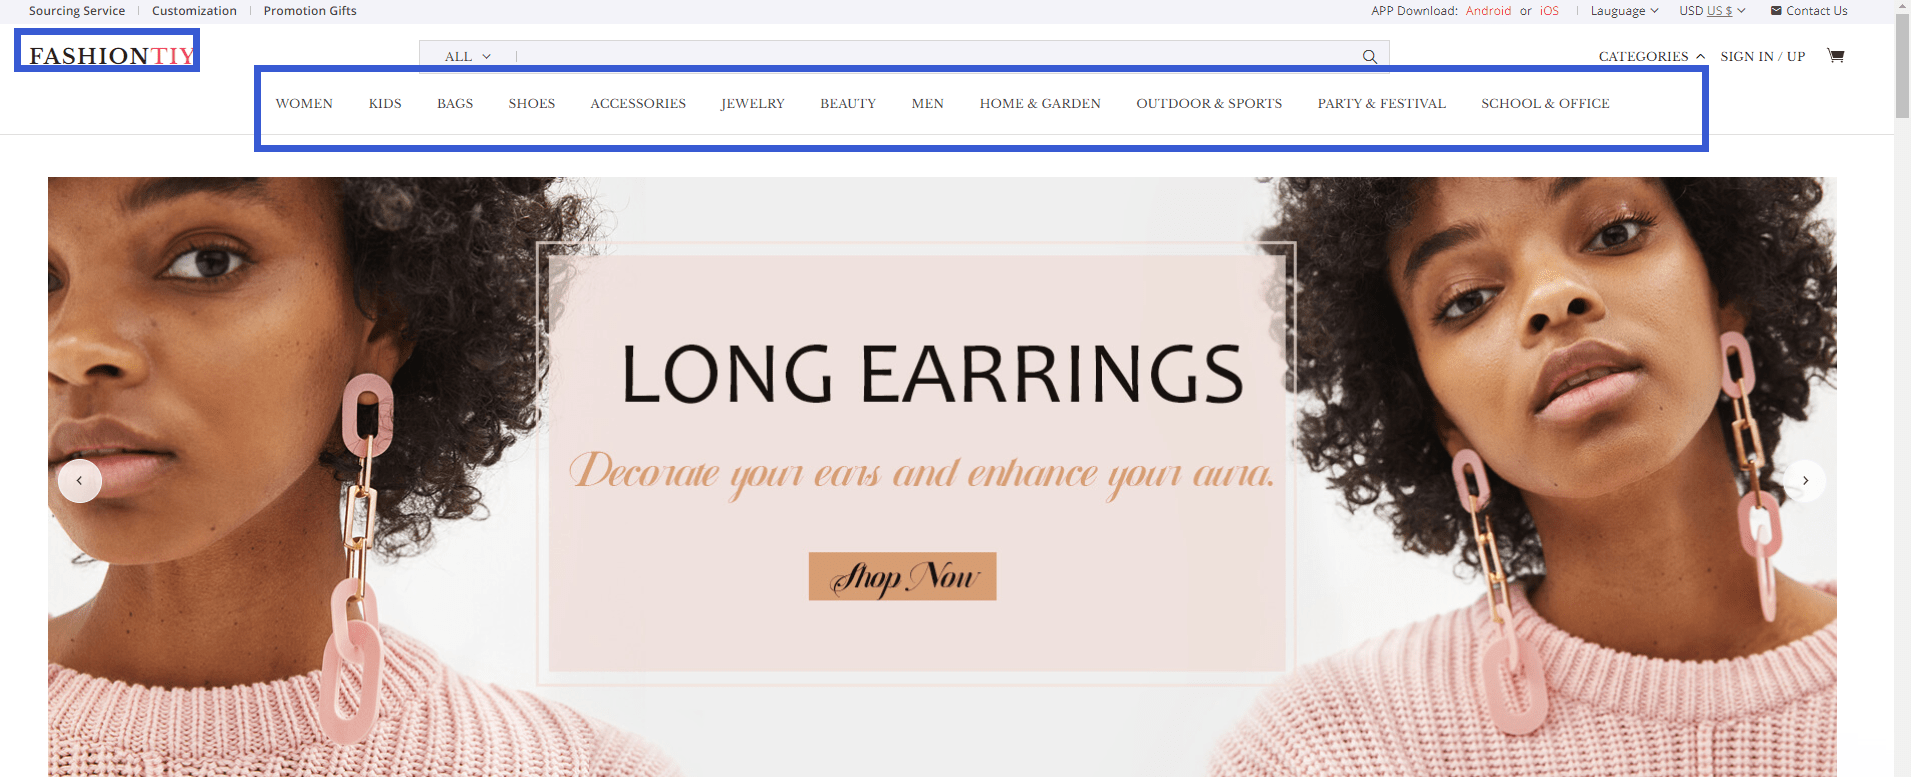The image size is (1911, 777).
Task: Click the FASHIONTIY logo
Action: coord(111,56)
